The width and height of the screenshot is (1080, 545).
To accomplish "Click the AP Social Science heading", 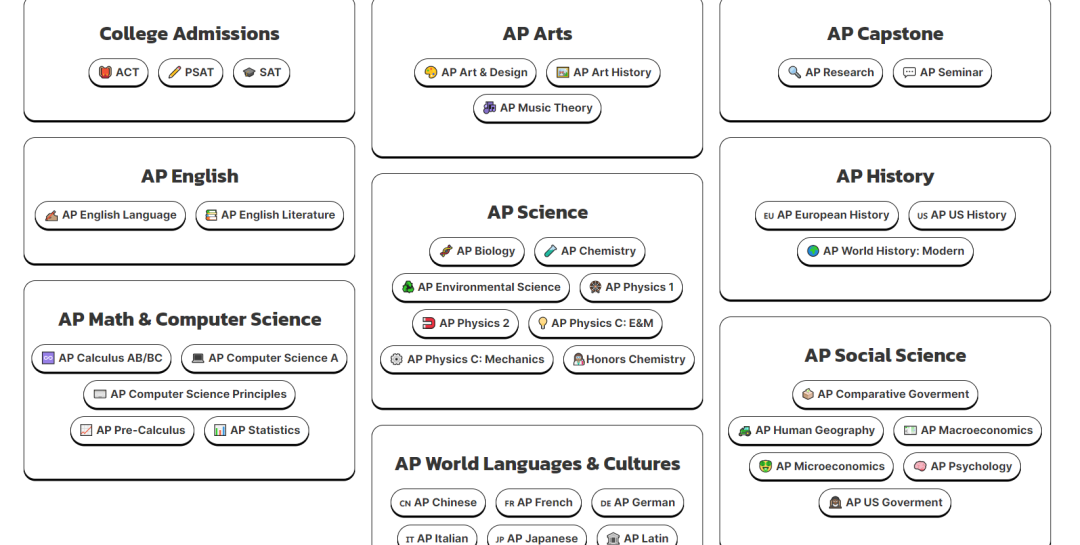I will pyautogui.click(x=885, y=356).
